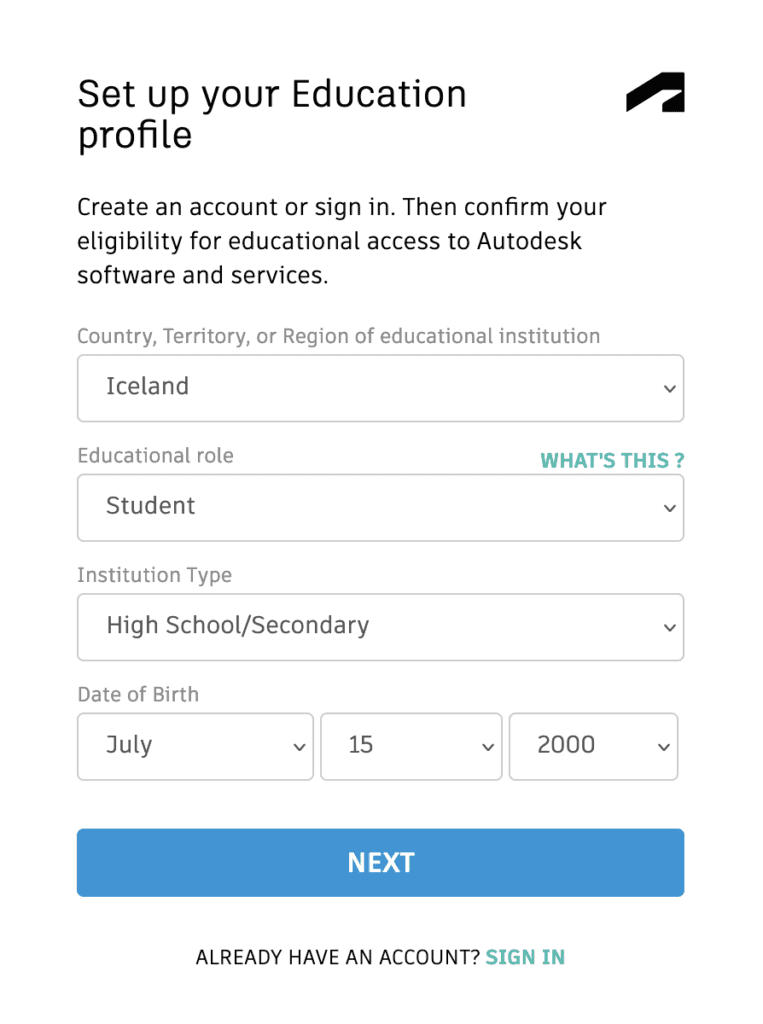The height and width of the screenshot is (1024, 763).
Task: Click the chevron arrow in the High School/Secondary field
Action: [670, 628]
